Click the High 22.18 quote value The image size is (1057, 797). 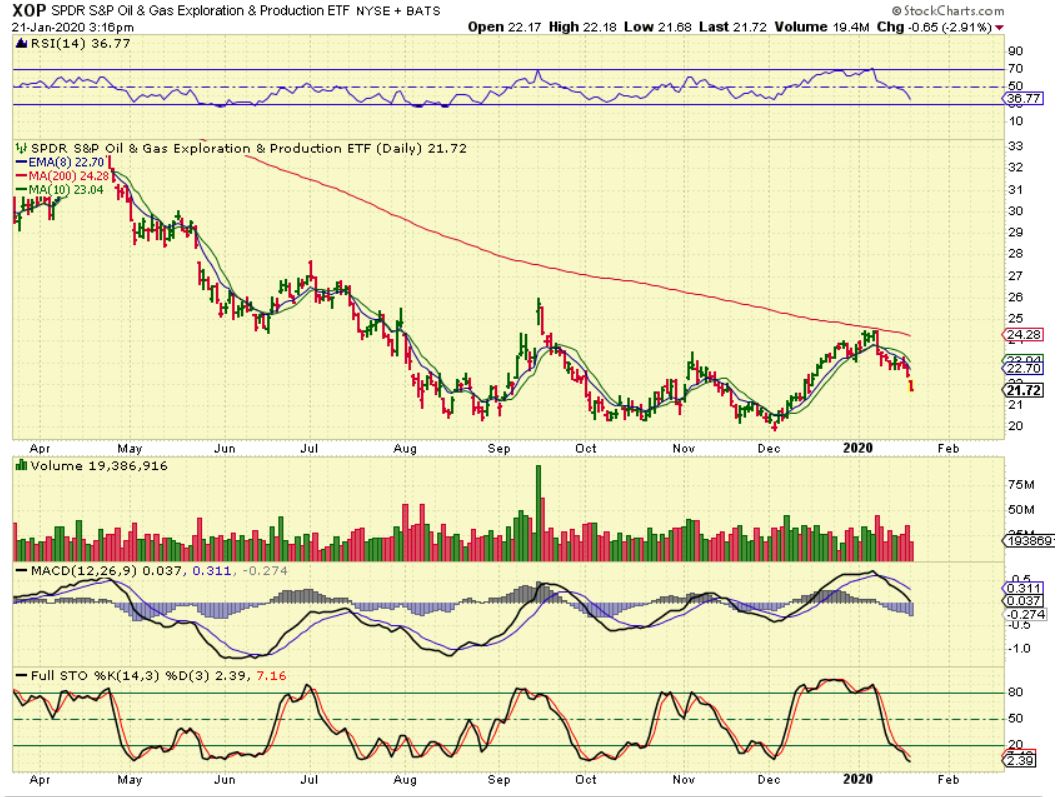coord(582,27)
